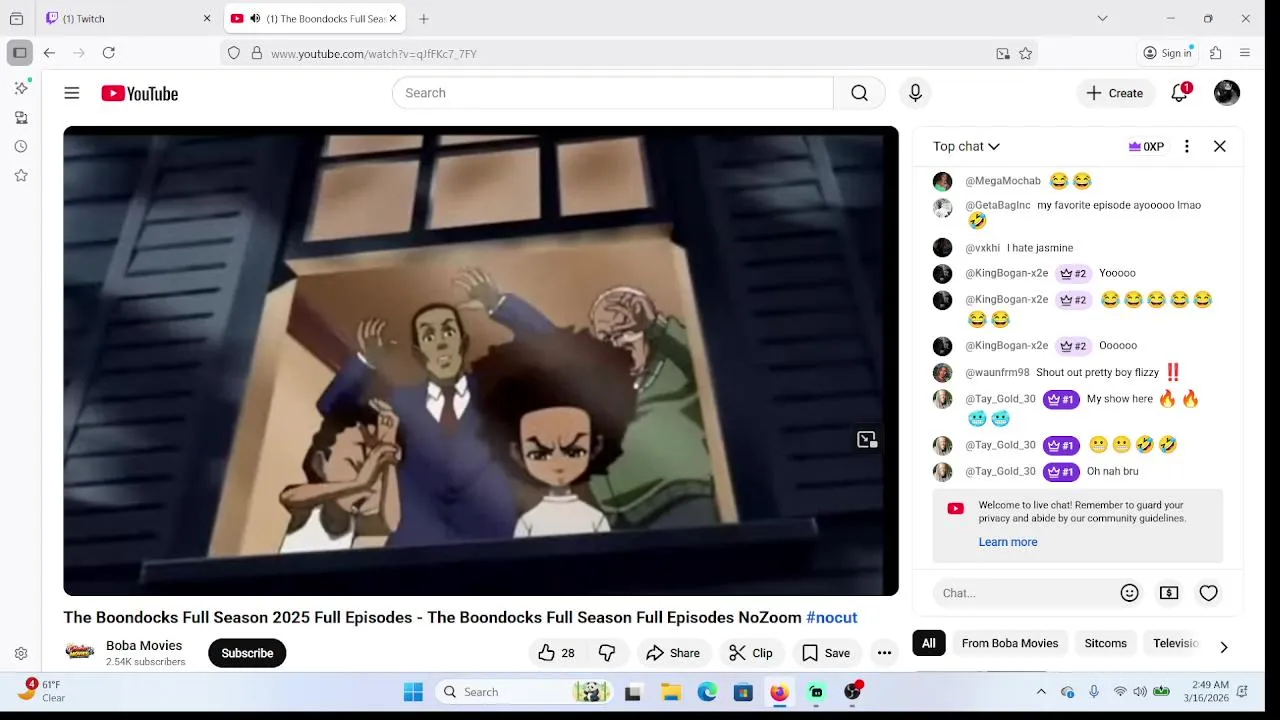Go to YouTube home via logo

coord(140,93)
